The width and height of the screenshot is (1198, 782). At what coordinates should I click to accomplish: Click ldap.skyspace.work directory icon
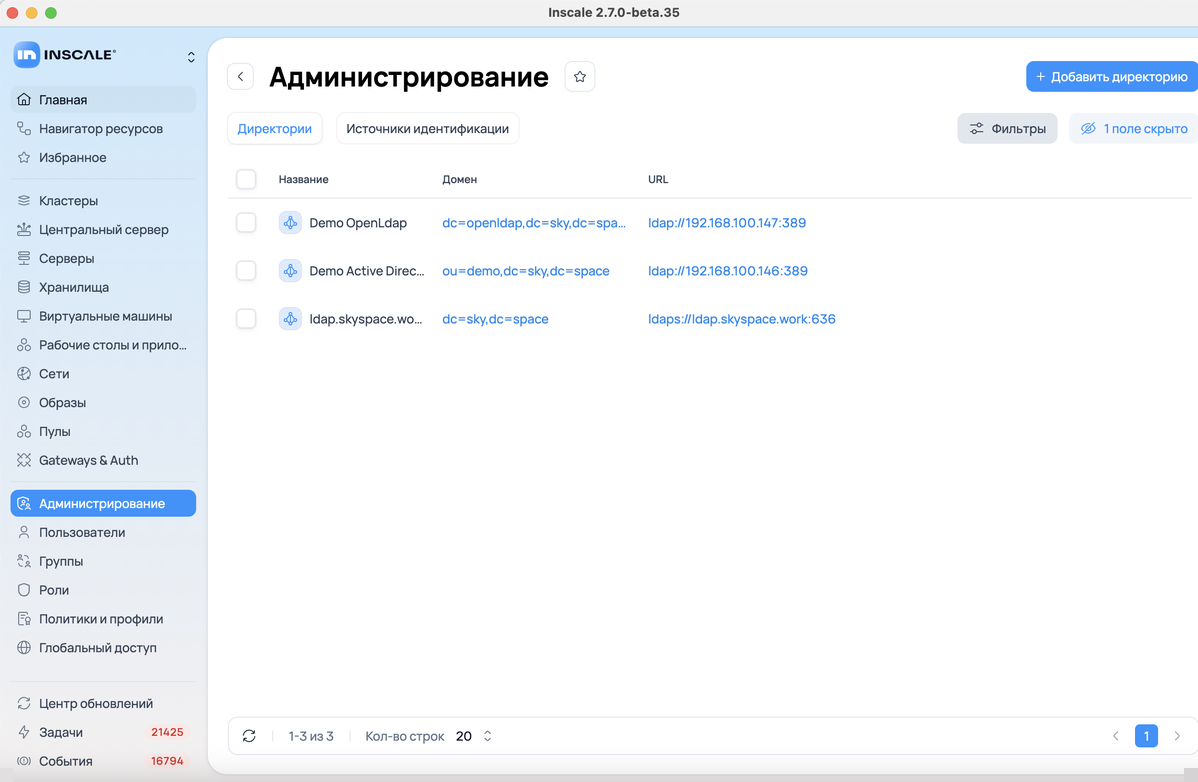coord(290,319)
